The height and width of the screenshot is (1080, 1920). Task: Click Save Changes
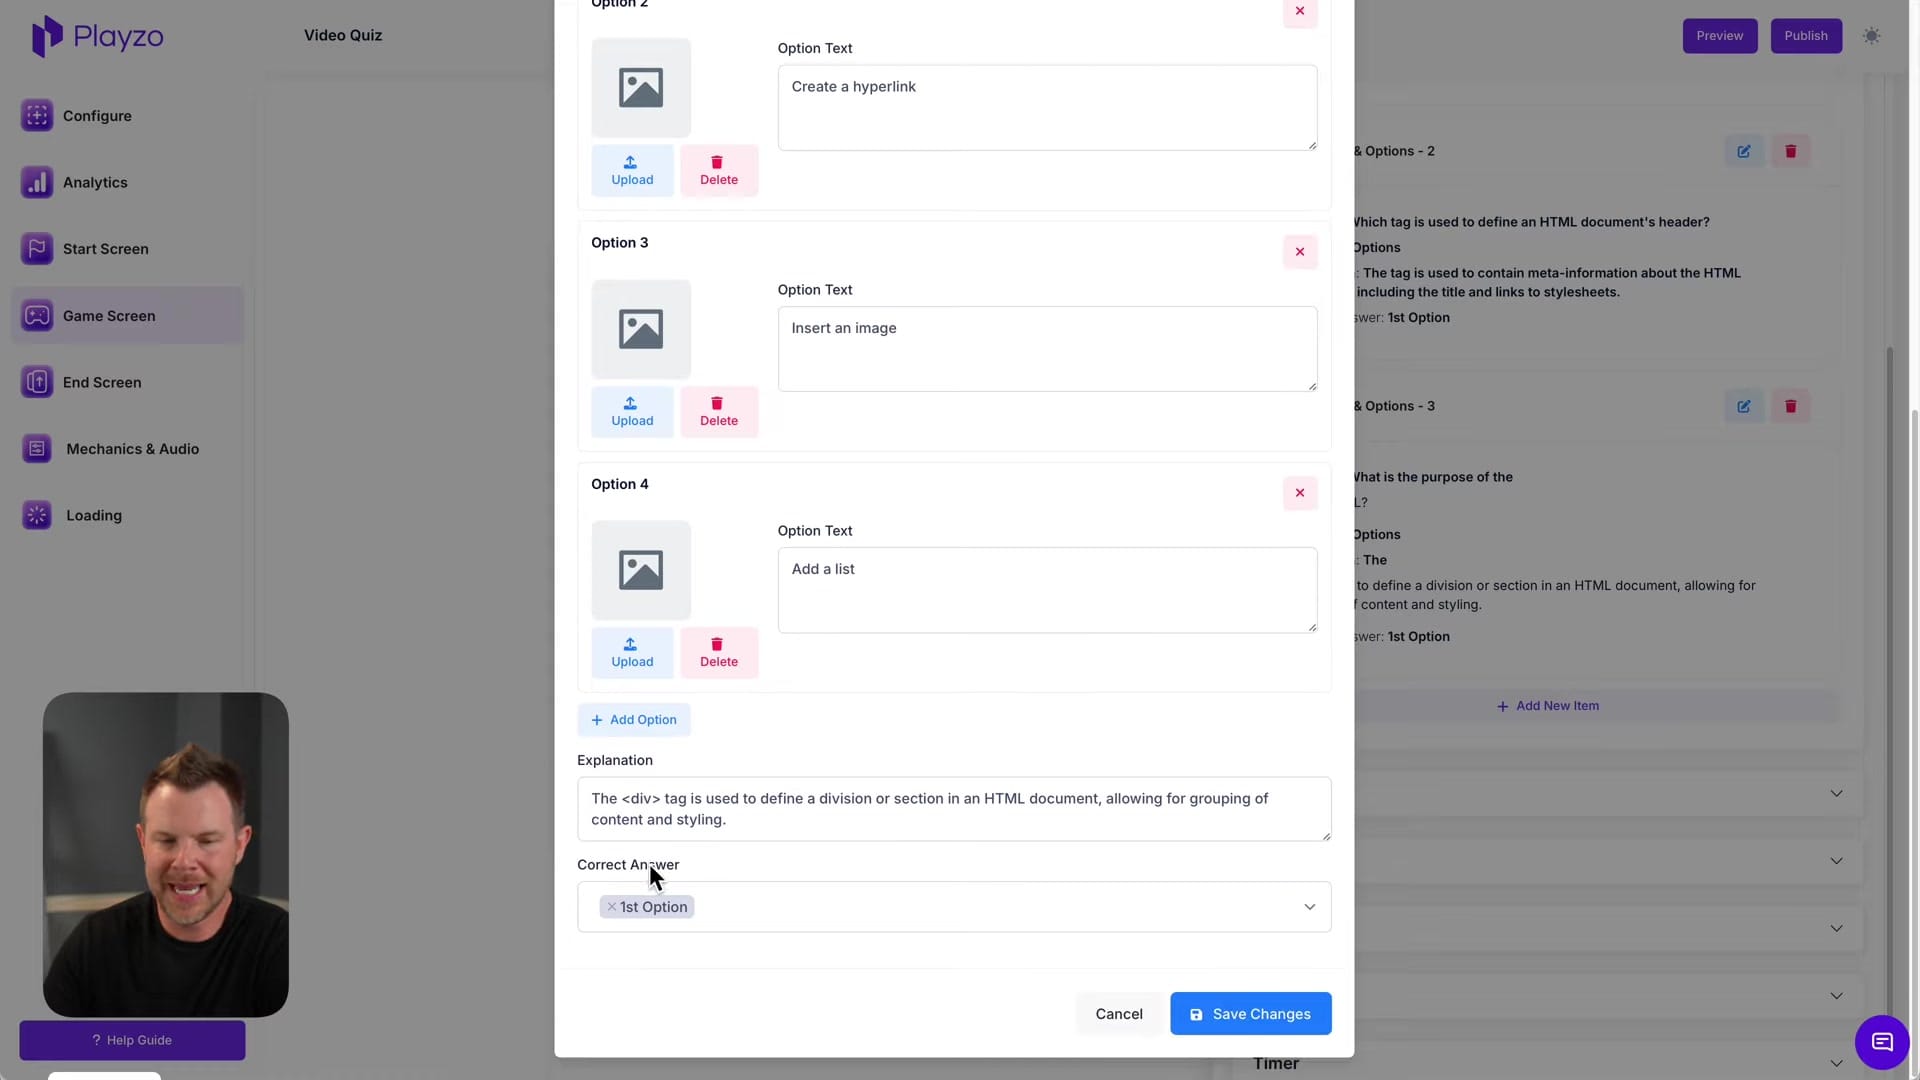[1251, 1014]
